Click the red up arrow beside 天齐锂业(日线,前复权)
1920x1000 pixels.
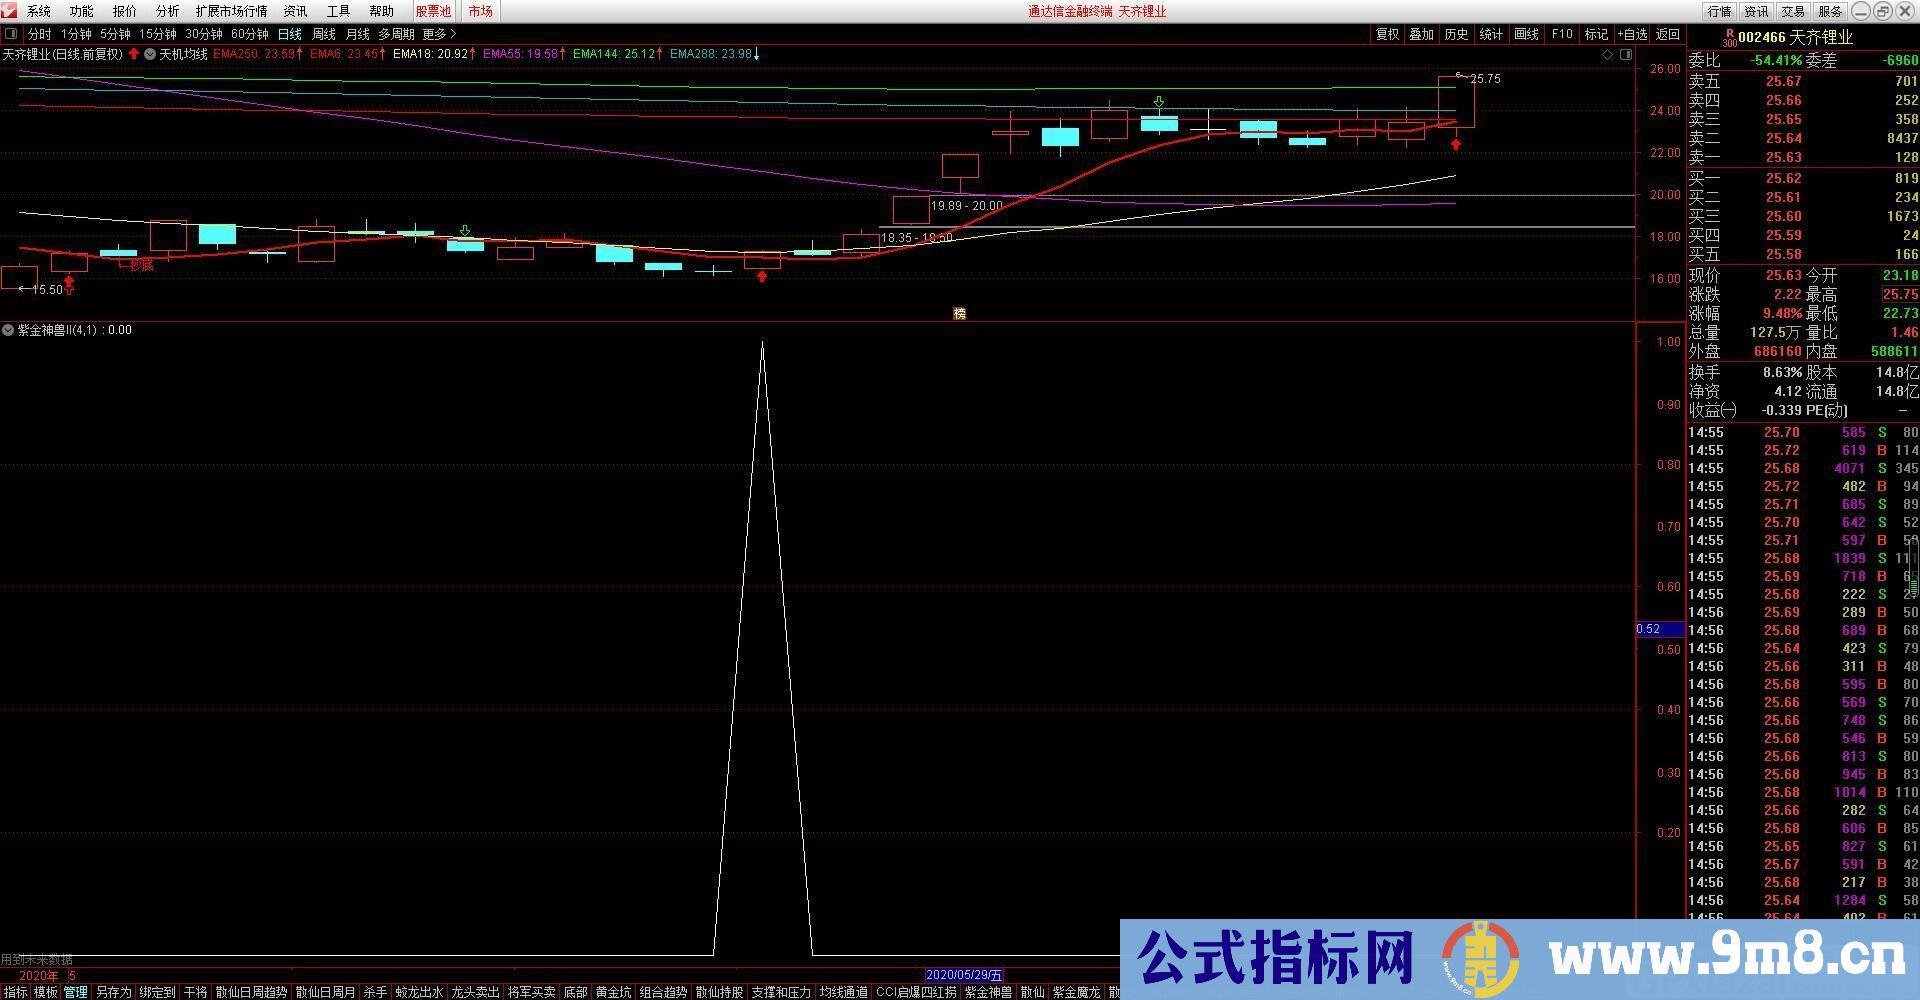click(x=134, y=54)
